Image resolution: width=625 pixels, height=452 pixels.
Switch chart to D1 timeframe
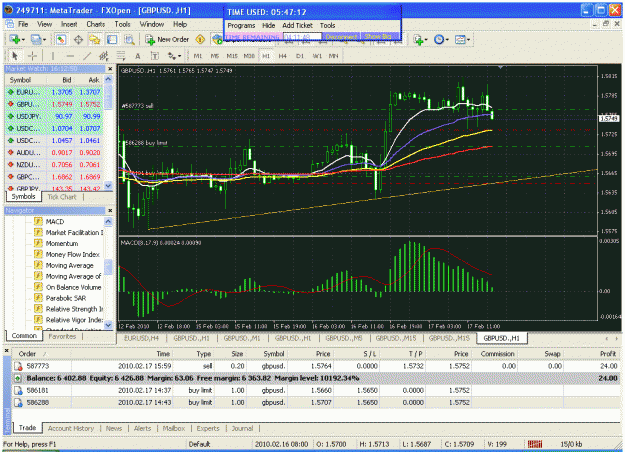300,56
